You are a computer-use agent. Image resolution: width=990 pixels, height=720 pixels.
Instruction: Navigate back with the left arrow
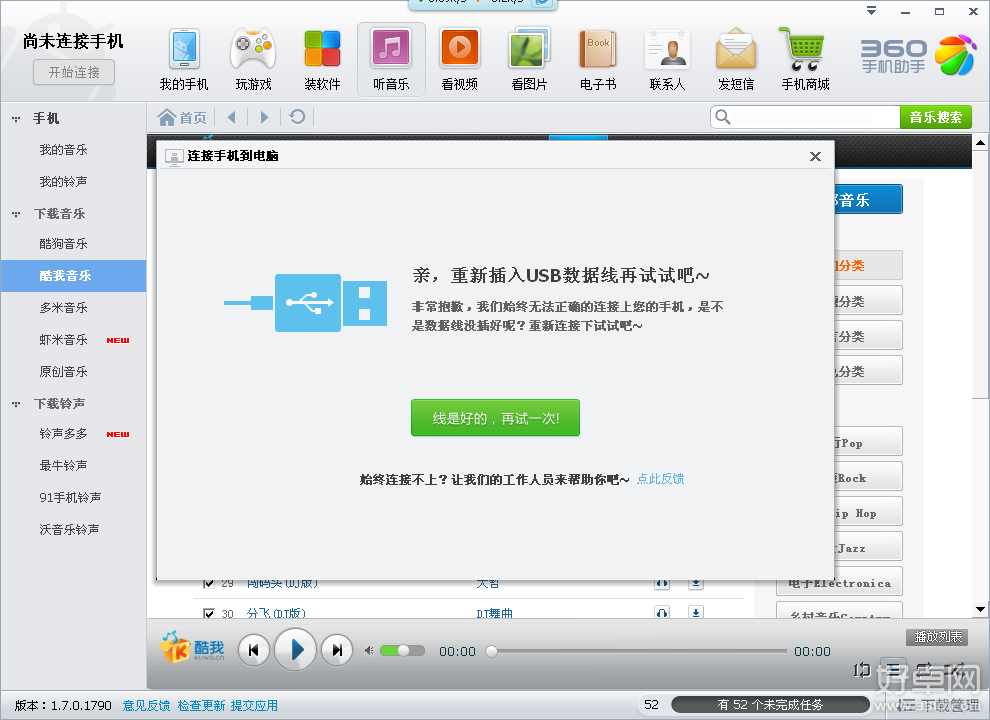pos(231,117)
